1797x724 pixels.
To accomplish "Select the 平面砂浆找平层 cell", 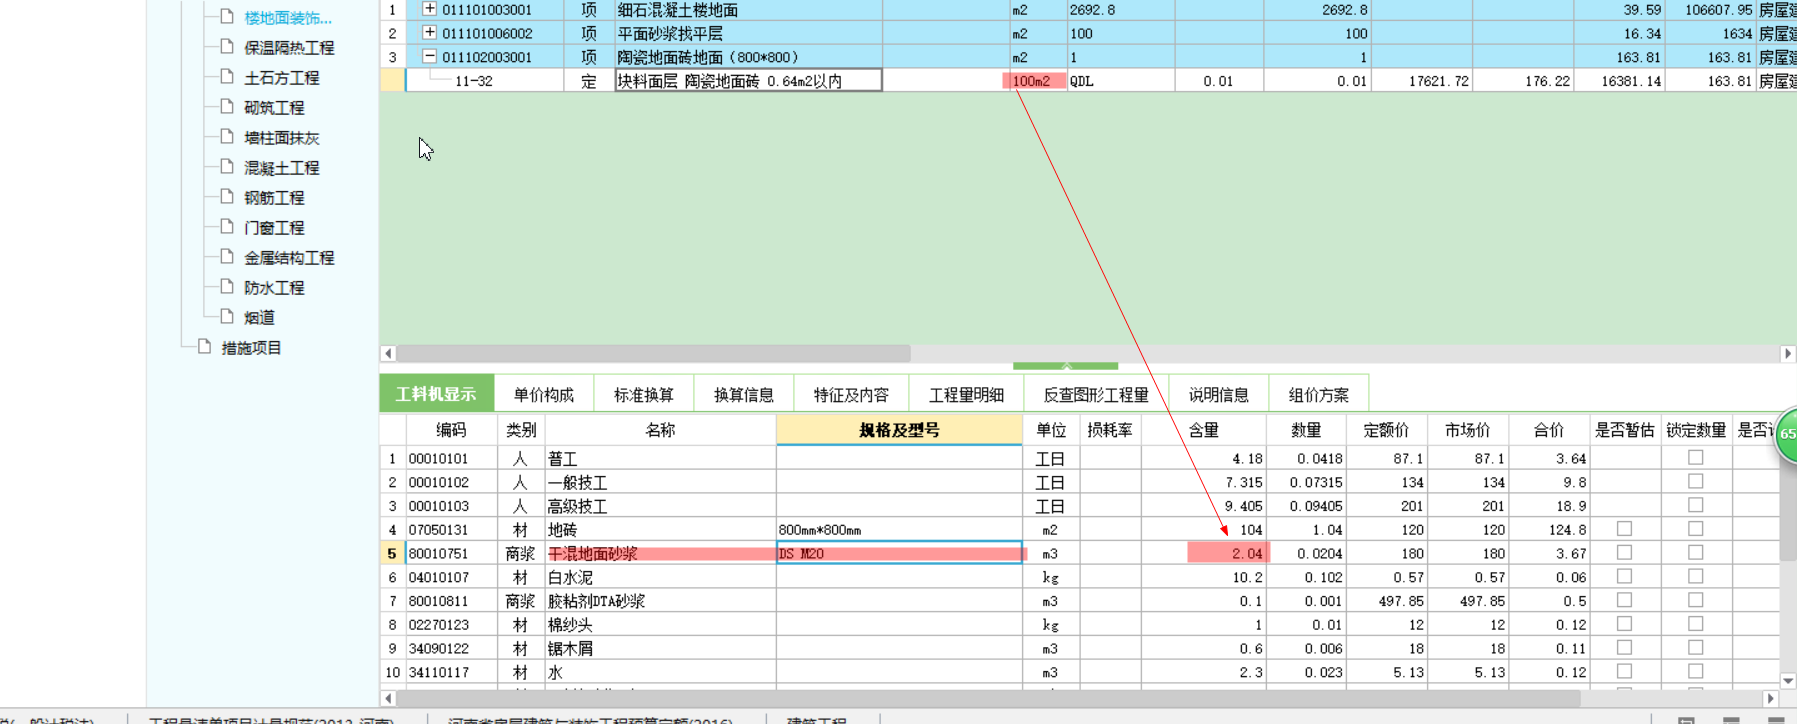I will (x=748, y=33).
